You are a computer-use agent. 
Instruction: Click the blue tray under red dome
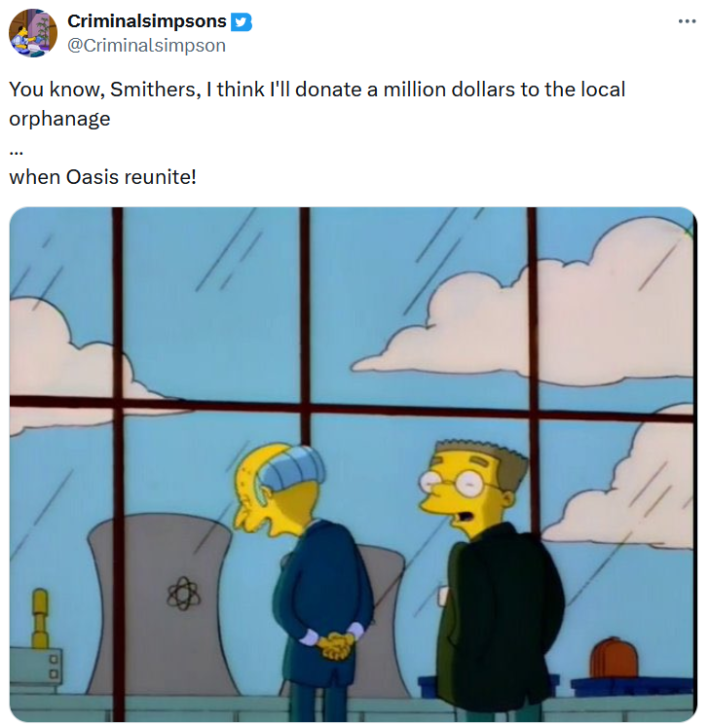tap(630, 688)
